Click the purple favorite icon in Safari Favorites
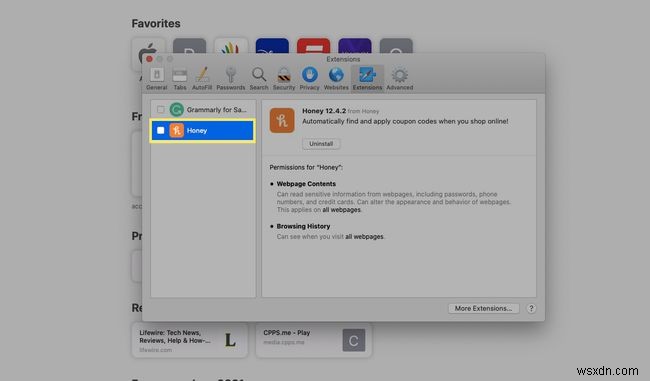This screenshot has width=650, height=381. (x=355, y=46)
